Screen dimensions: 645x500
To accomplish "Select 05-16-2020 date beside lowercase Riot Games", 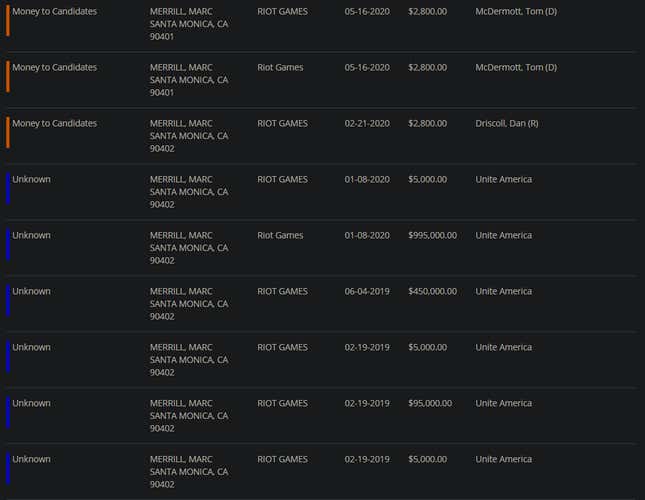I will [367, 67].
